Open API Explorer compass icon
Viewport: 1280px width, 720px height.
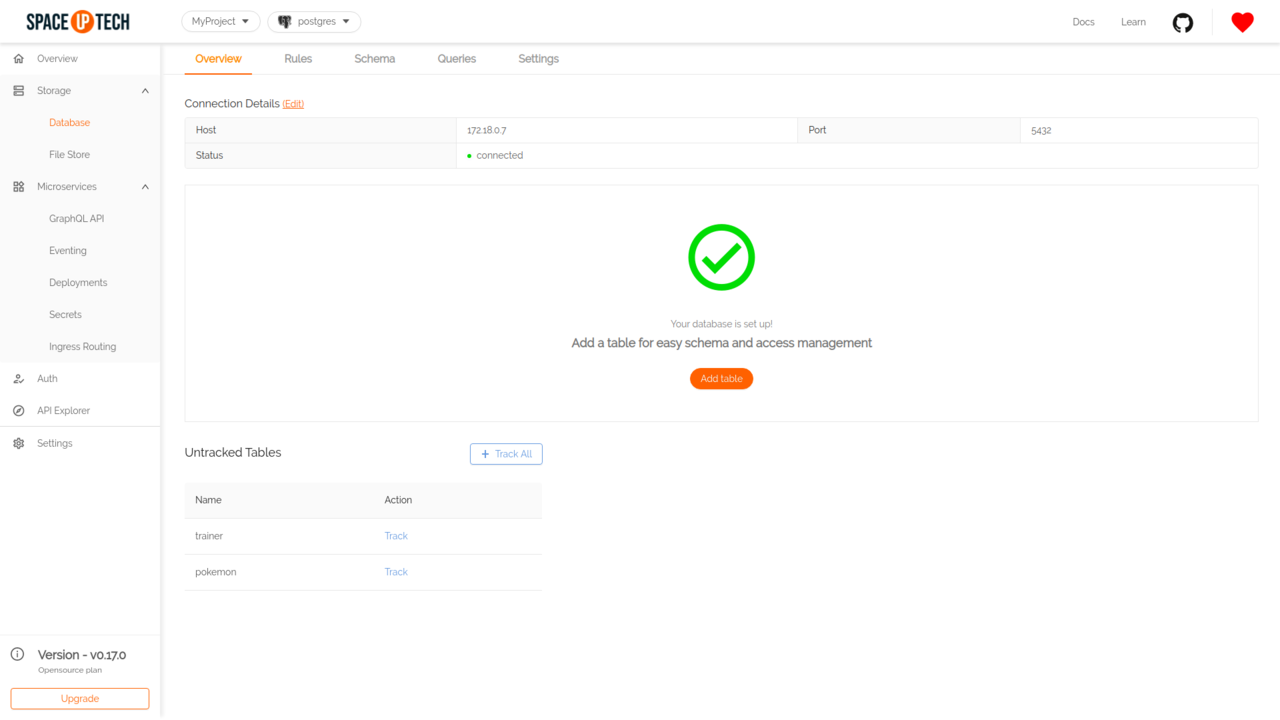(18, 411)
